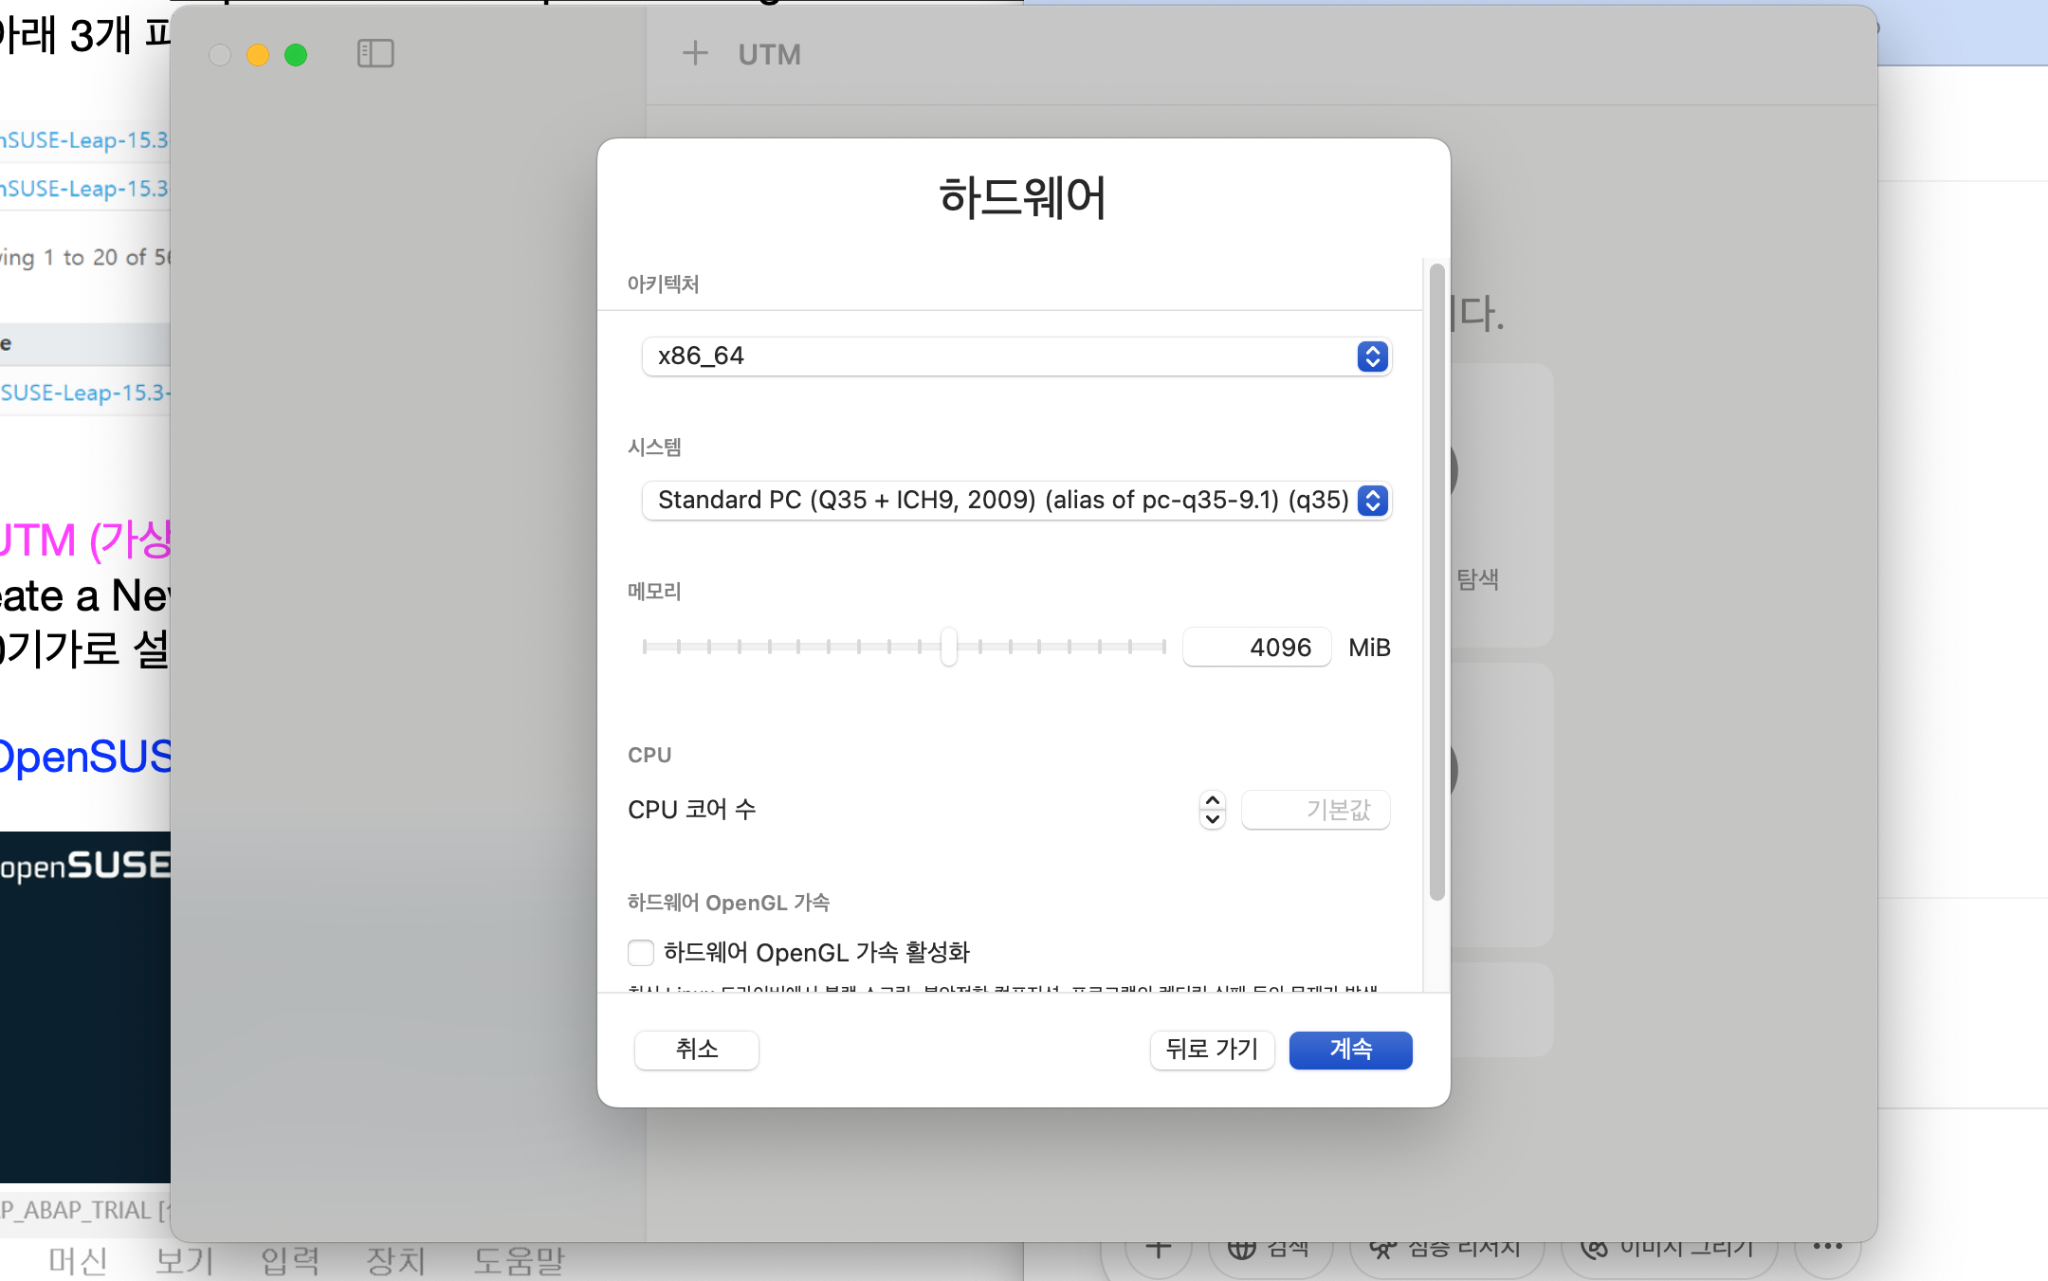
Task: Click the blue arrows on the 시스템 selector
Action: 1372,500
